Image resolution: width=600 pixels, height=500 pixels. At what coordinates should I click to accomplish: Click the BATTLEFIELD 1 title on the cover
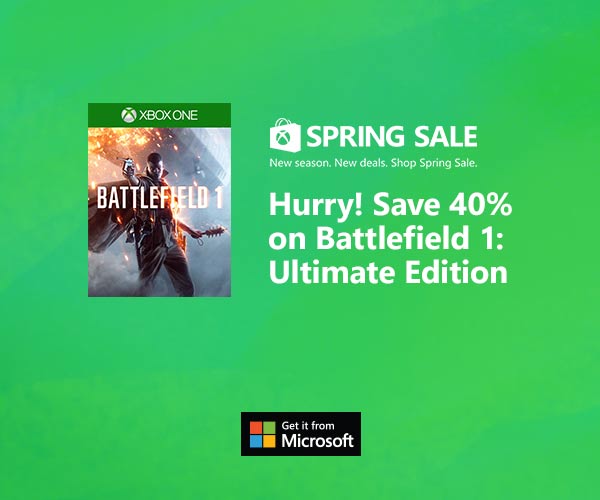coord(160,198)
